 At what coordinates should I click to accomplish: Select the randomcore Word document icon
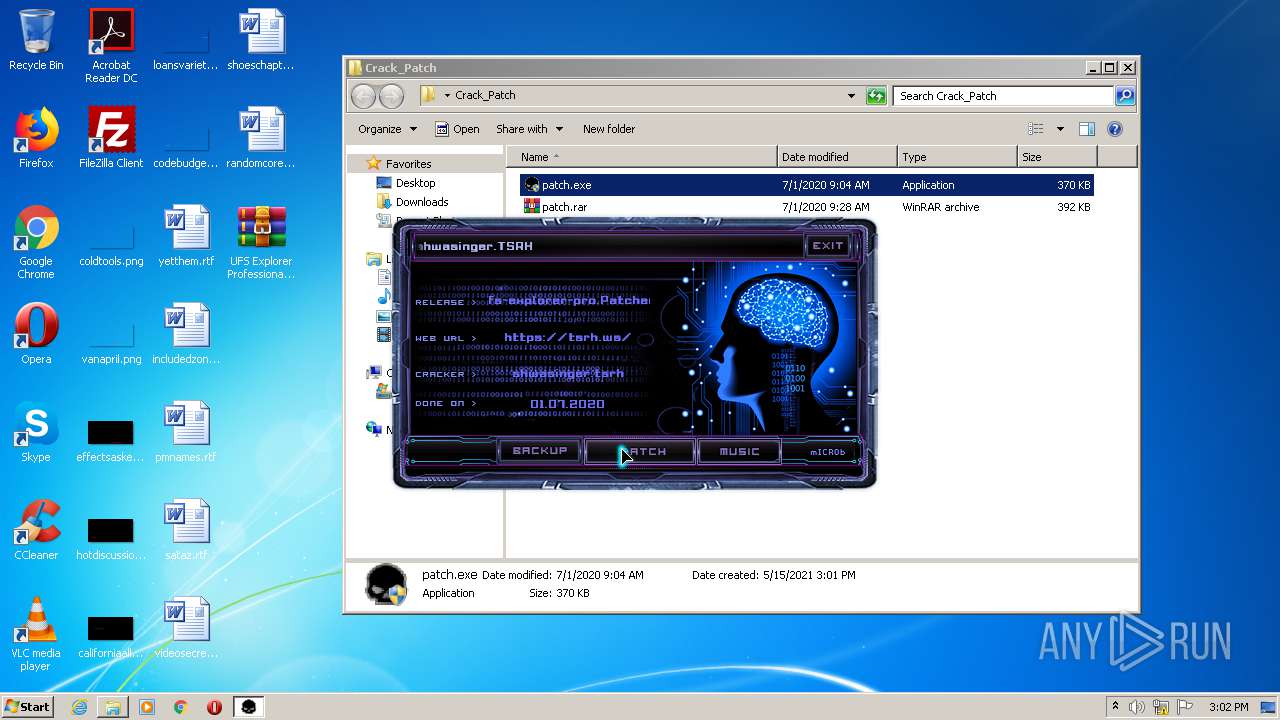click(x=261, y=138)
